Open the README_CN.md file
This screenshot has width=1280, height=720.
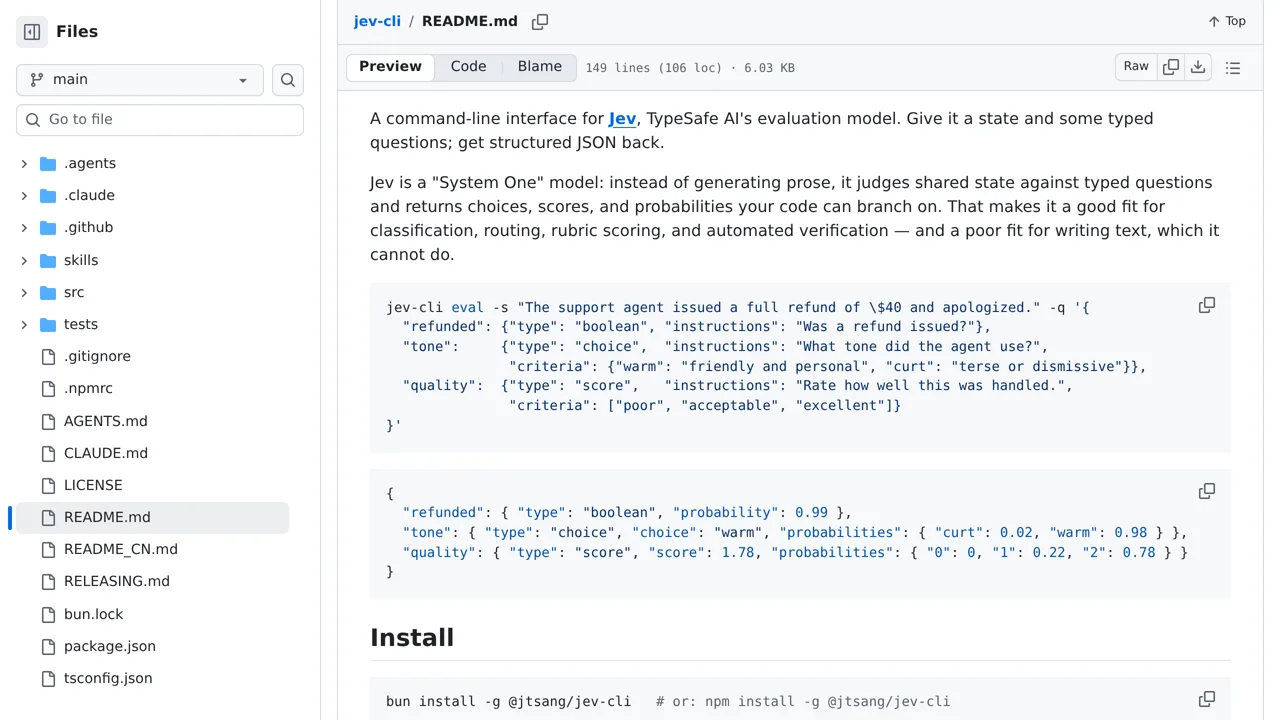click(121, 549)
